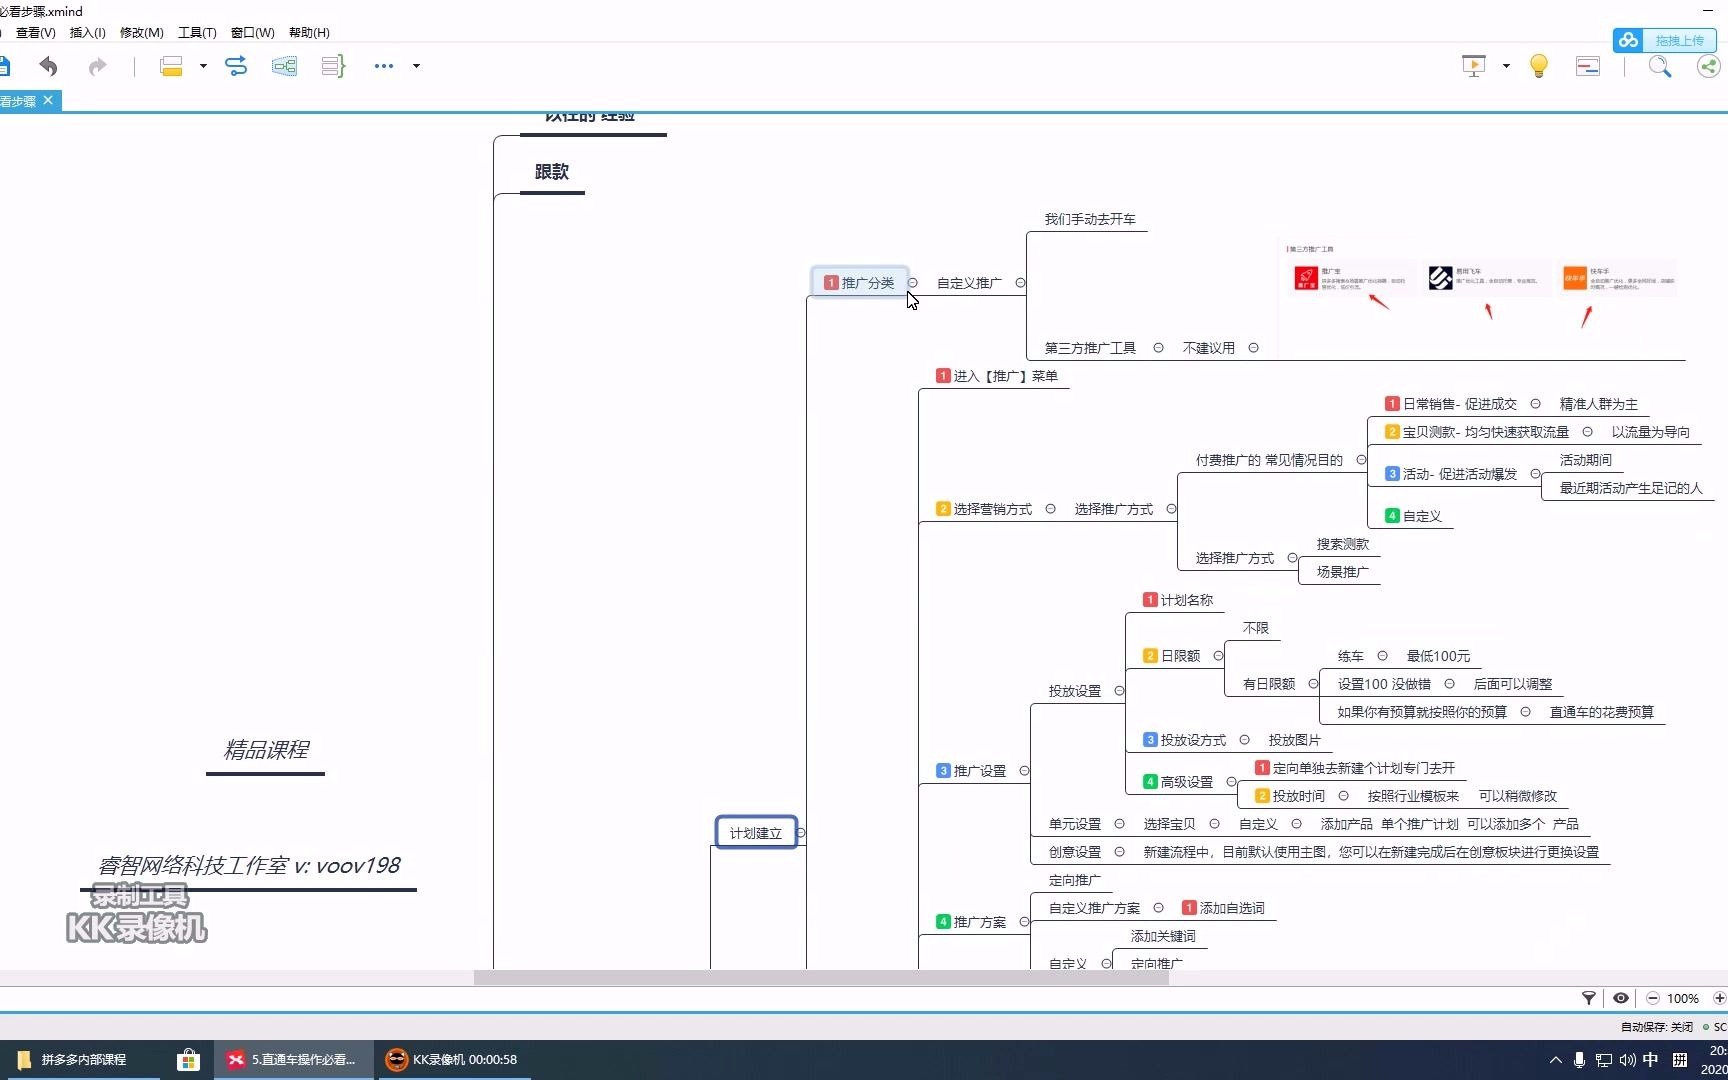Open the 查看(V) menu
This screenshot has height=1080, width=1728.
(36, 32)
